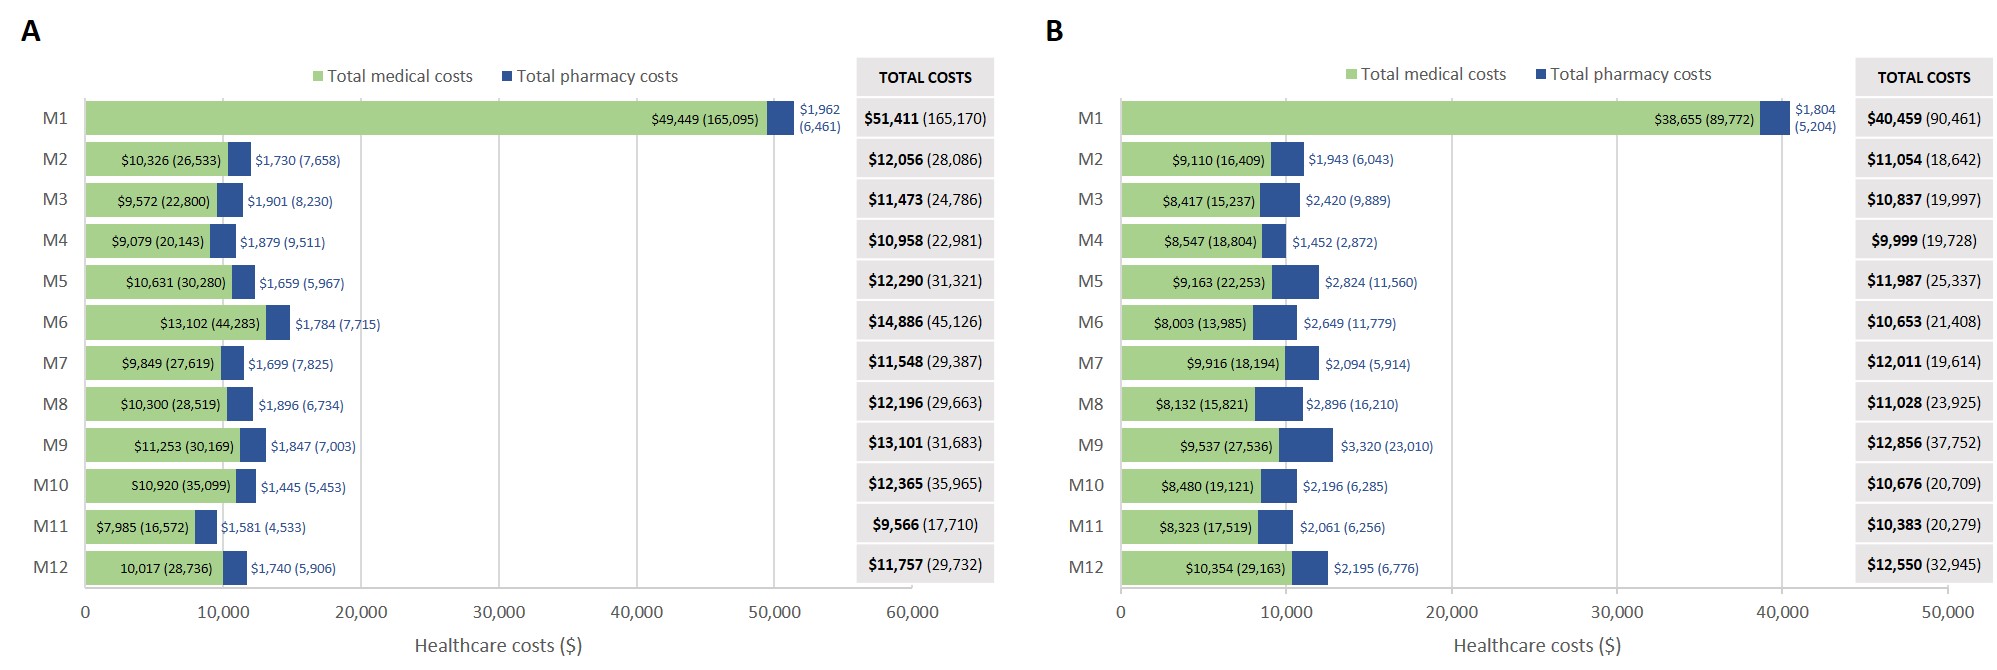The height and width of the screenshot is (670, 1997).
Task: Click the M1 blue pharmacy bar in chart B
Action: tap(1774, 118)
